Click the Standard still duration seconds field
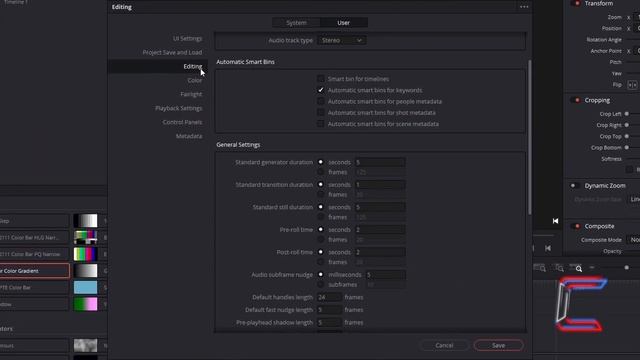The height and width of the screenshot is (360, 640). [x=380, y=207]
